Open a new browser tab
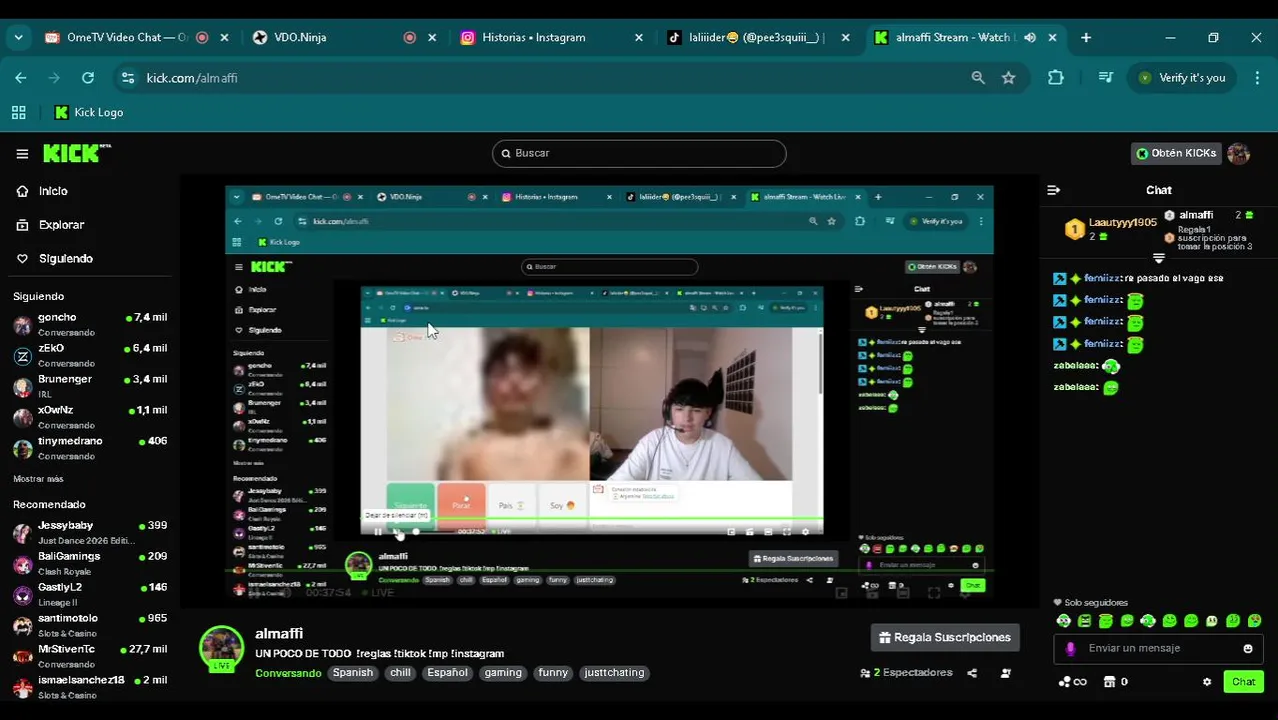The width and height of the screenshot is (1278, 720). click(1086, 37)
